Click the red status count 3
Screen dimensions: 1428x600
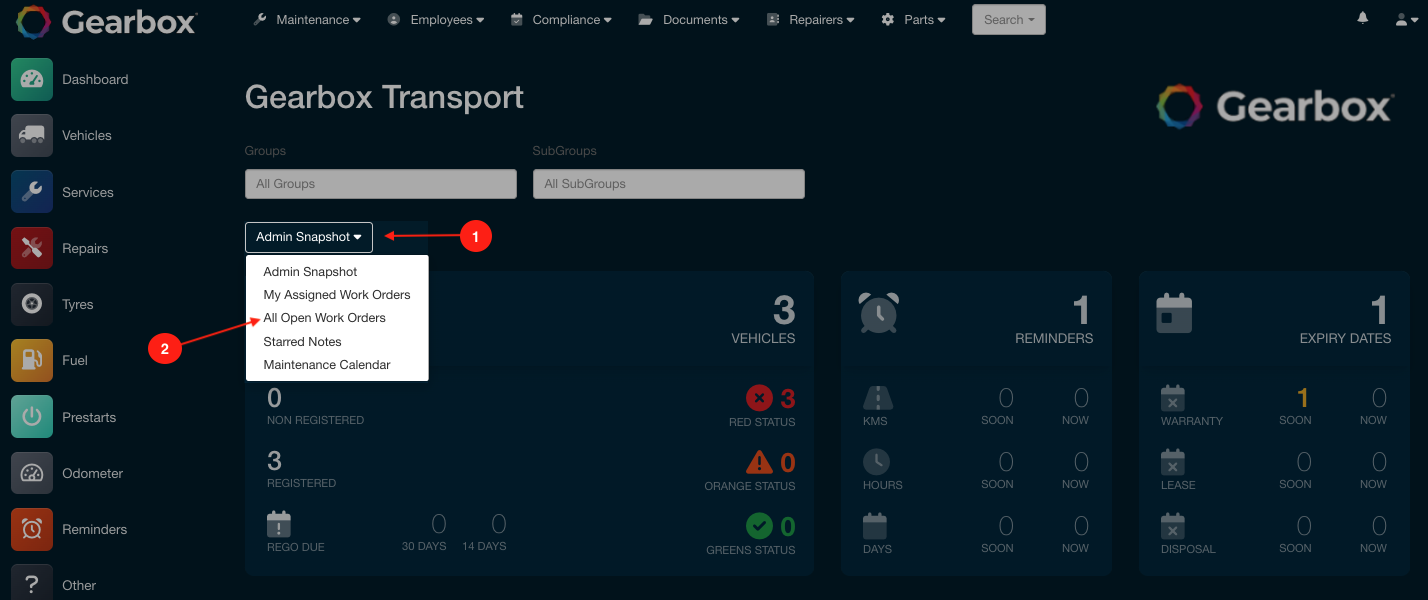(x=788, y=399)
